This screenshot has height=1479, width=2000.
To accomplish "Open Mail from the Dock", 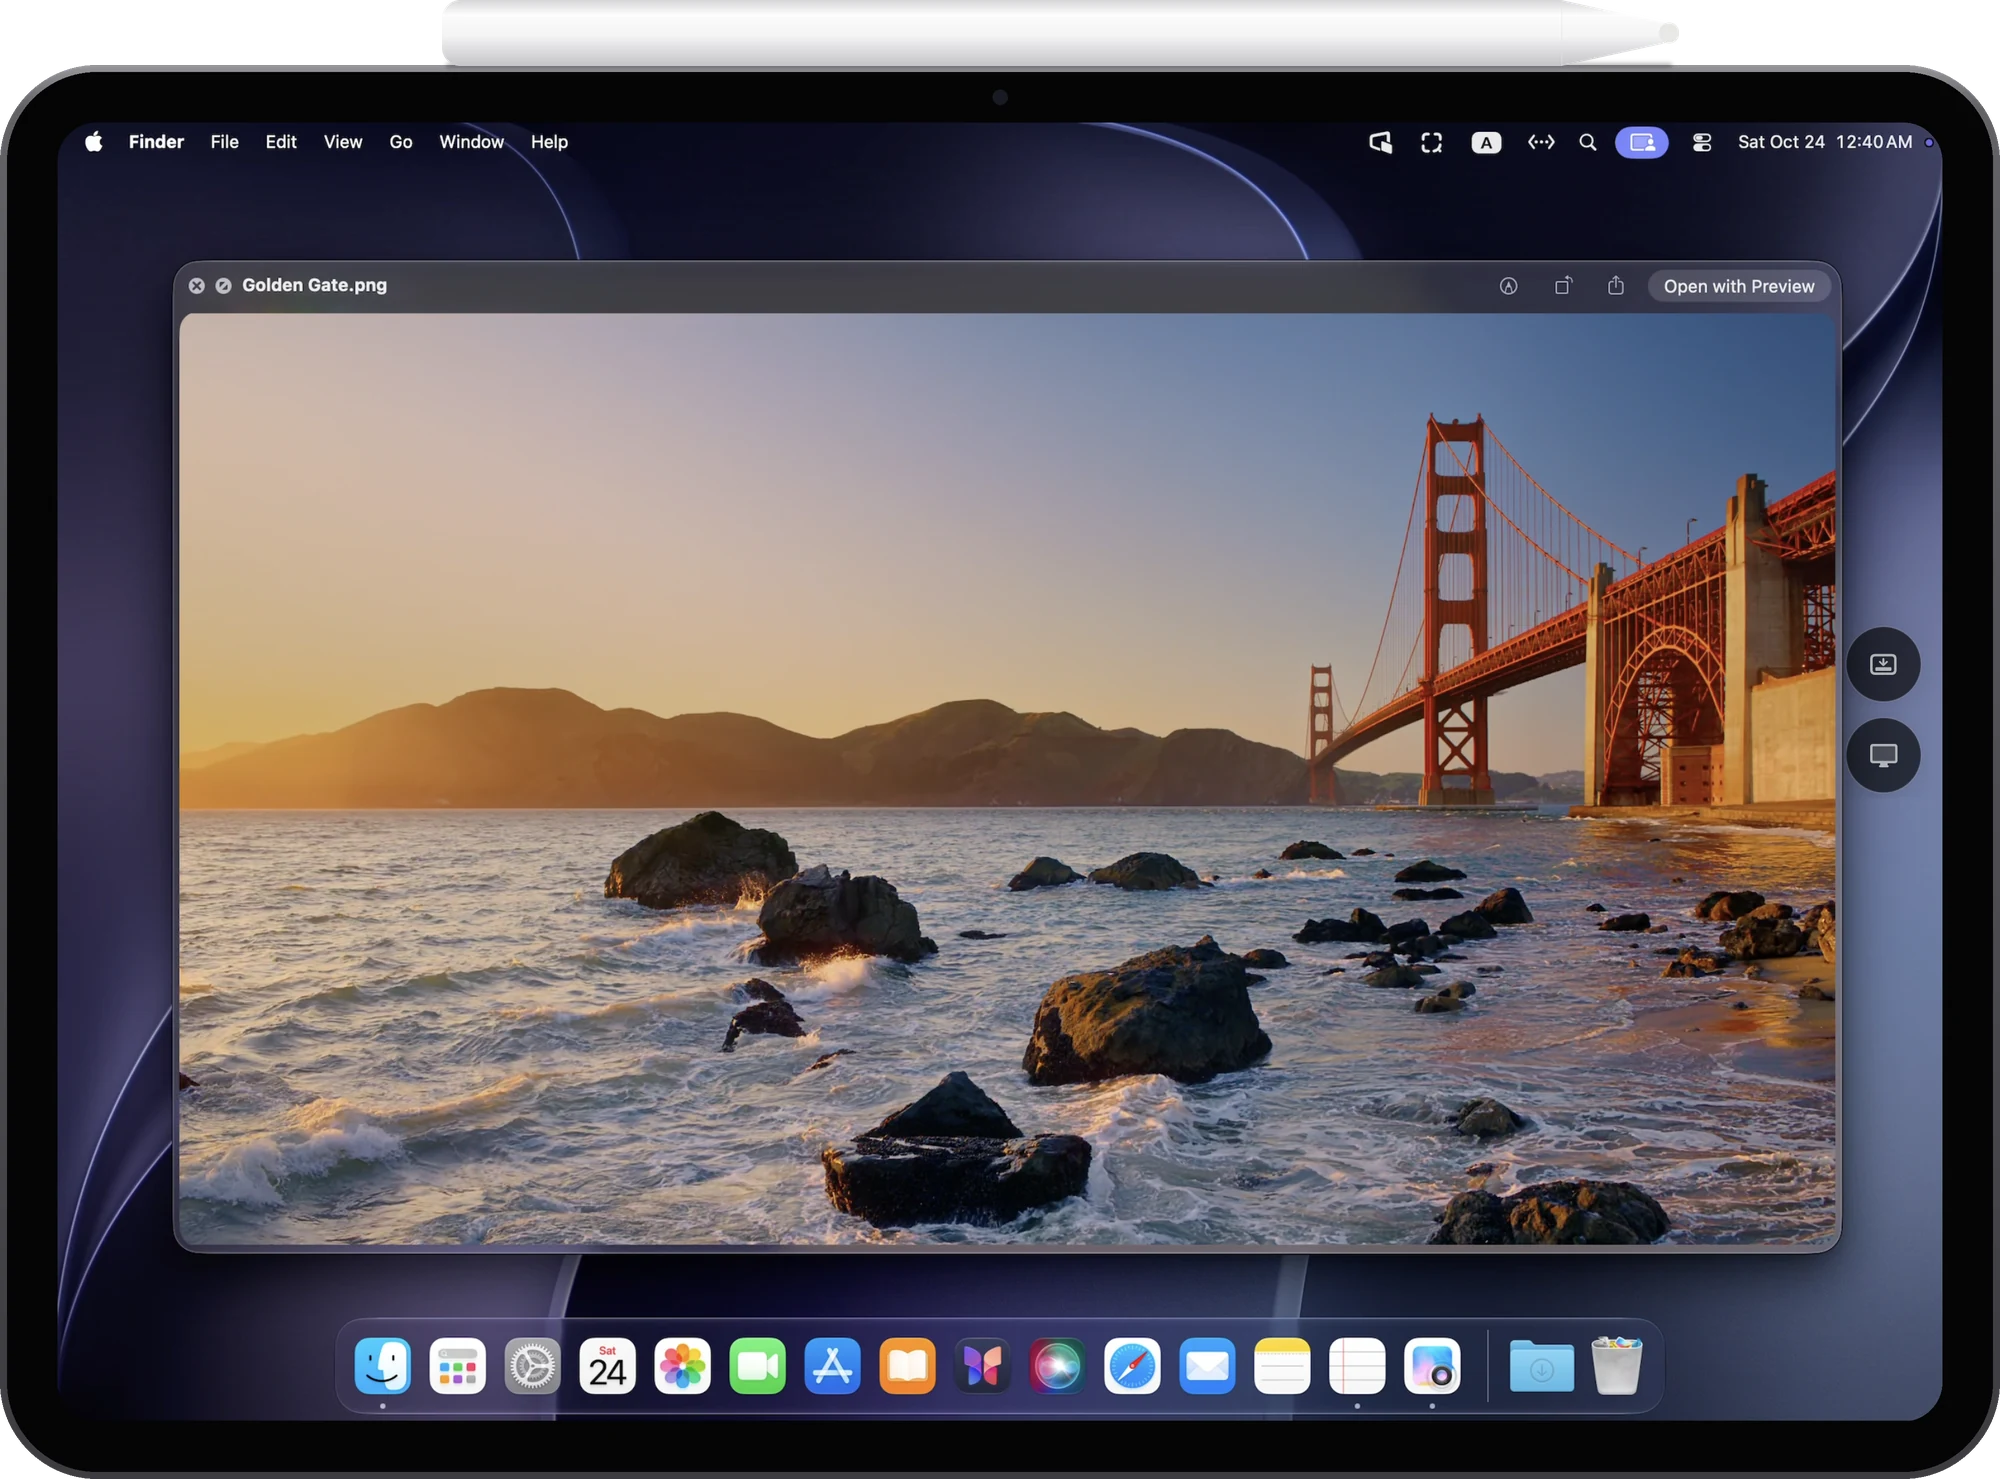I will tap(1207, 1365).
